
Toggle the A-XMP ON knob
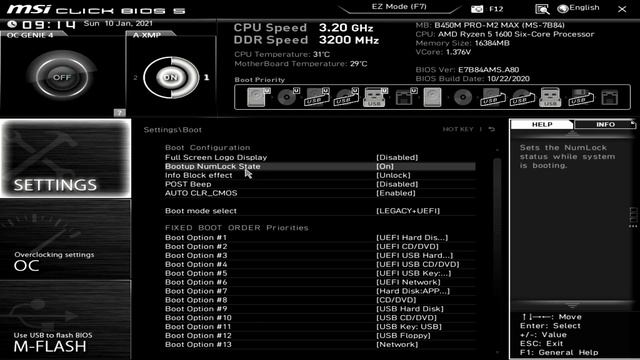tap(171, 77)
